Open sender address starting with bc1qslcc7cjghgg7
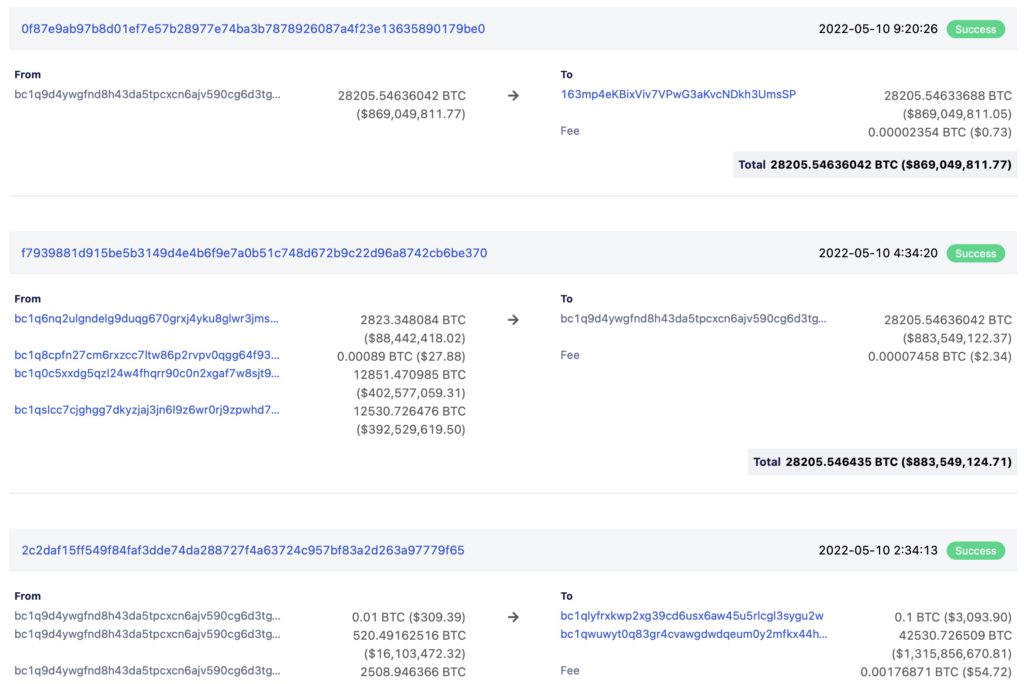The width and height of the screenshot is (1024, 684). pos(147,410)
